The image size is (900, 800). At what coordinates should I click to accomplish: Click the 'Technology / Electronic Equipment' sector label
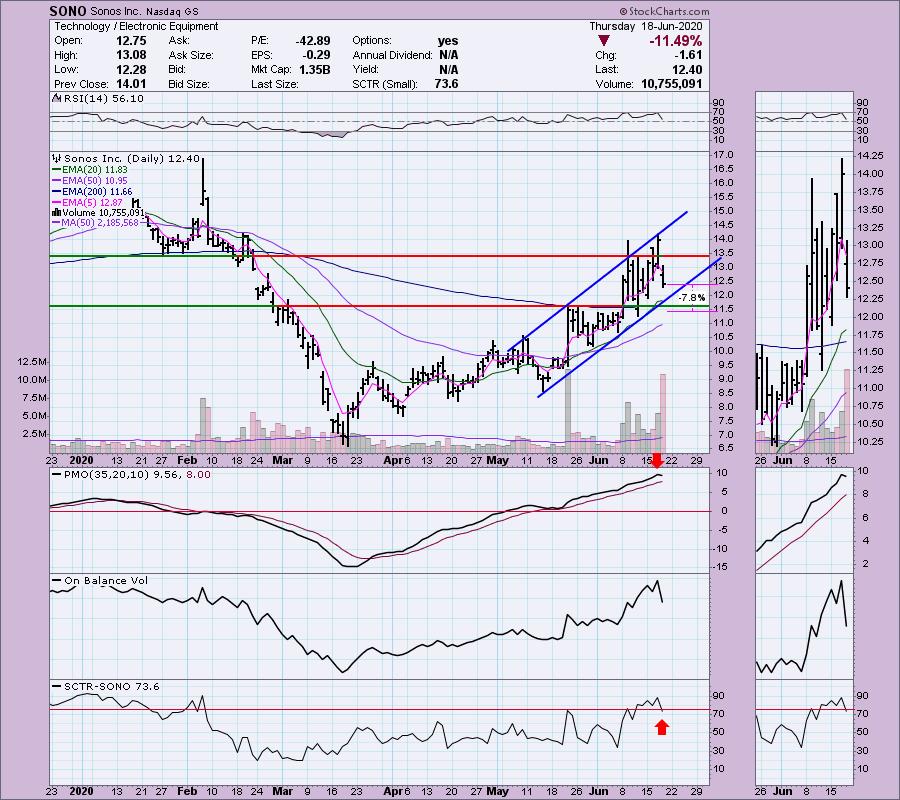(x=136, y=26)
